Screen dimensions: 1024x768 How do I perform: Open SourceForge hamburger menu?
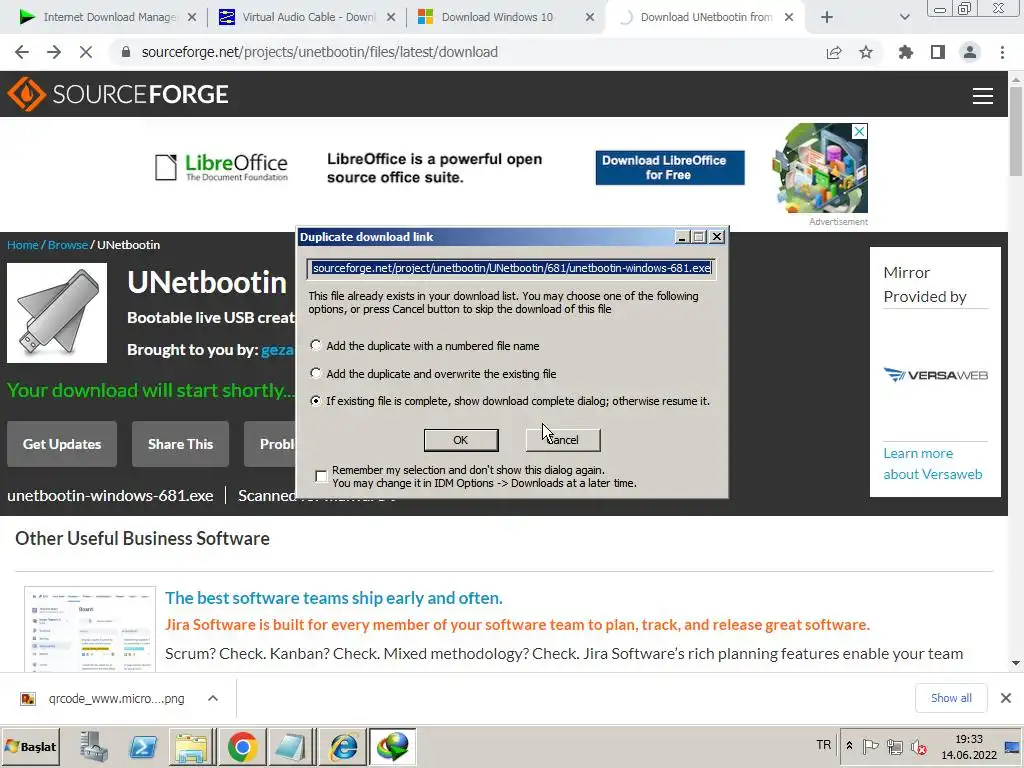(983, 95)
